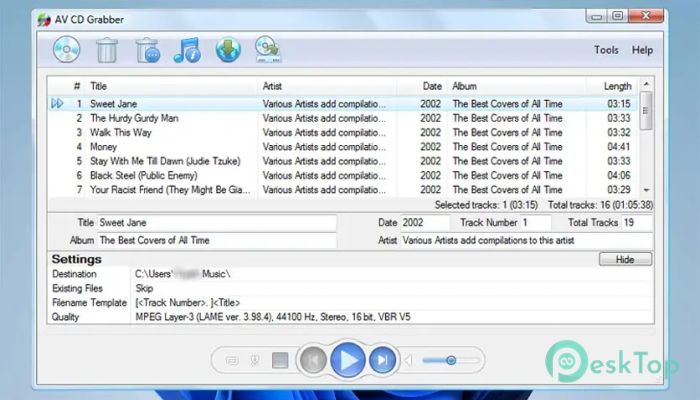
Task: Click the stop playback square button
Action: click(280, 360)
